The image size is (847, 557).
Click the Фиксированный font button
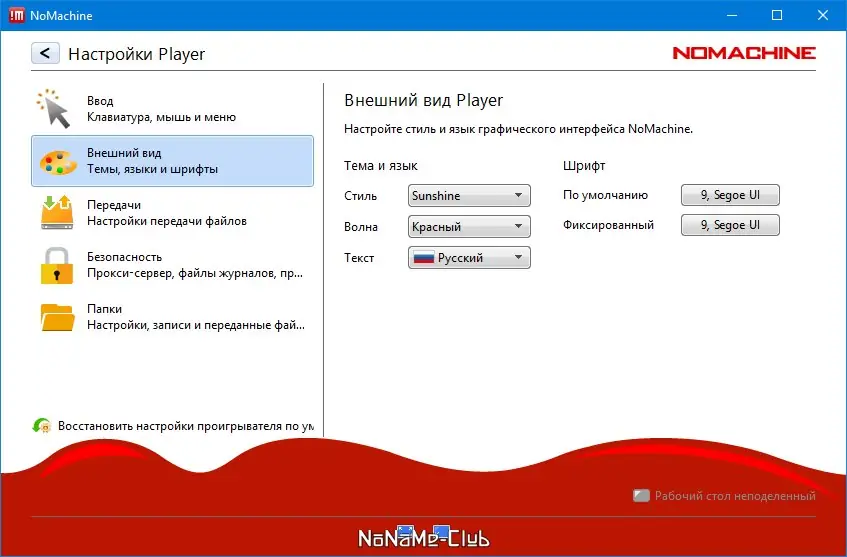[x=730, y=225]
